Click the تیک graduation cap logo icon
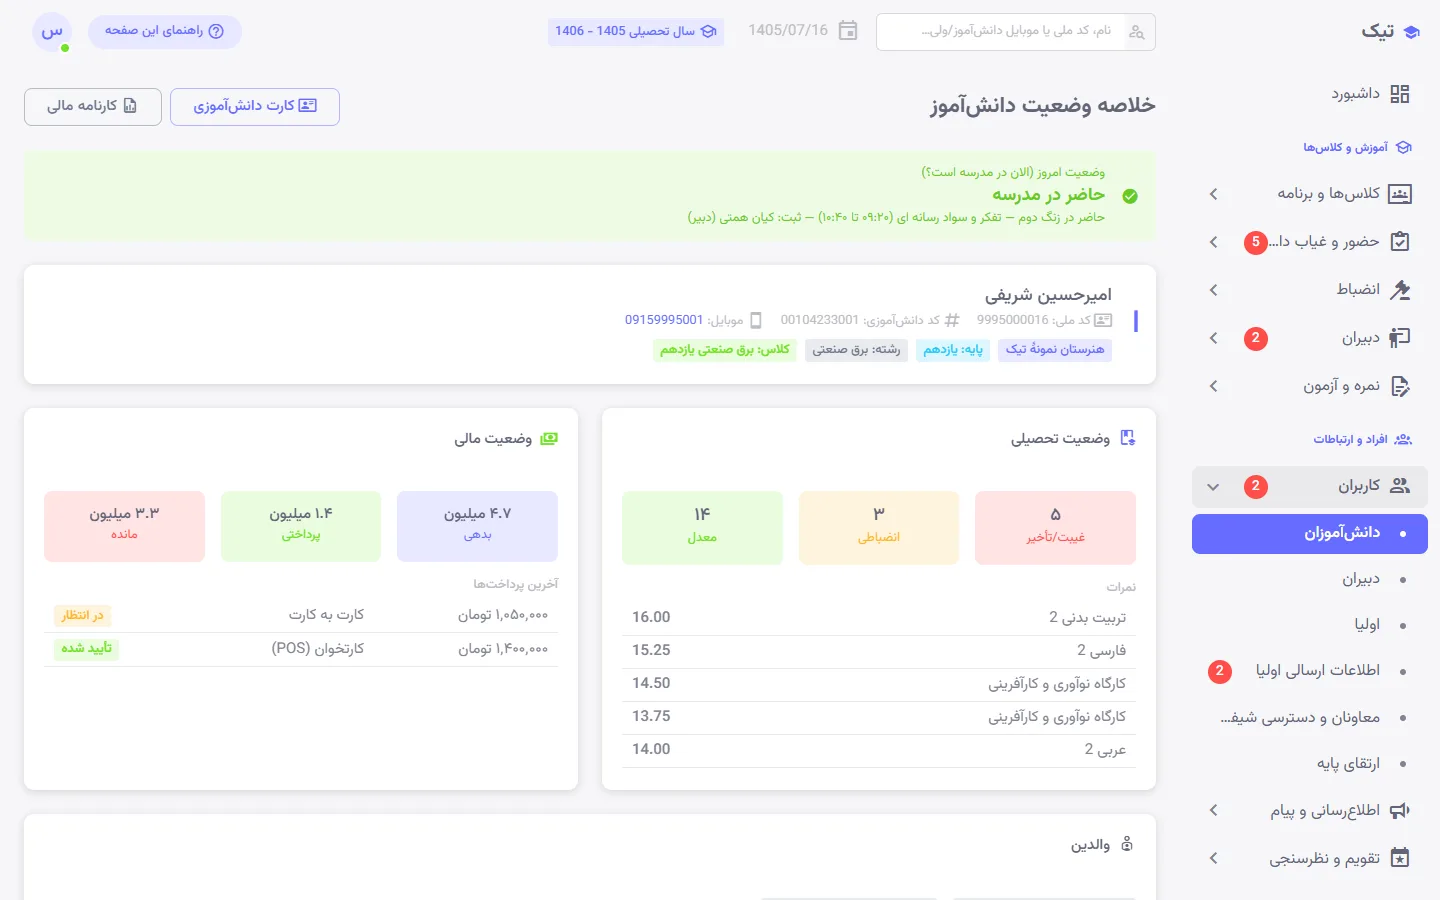Screen dimensions: 1440x900 [x=1411, y=32]
